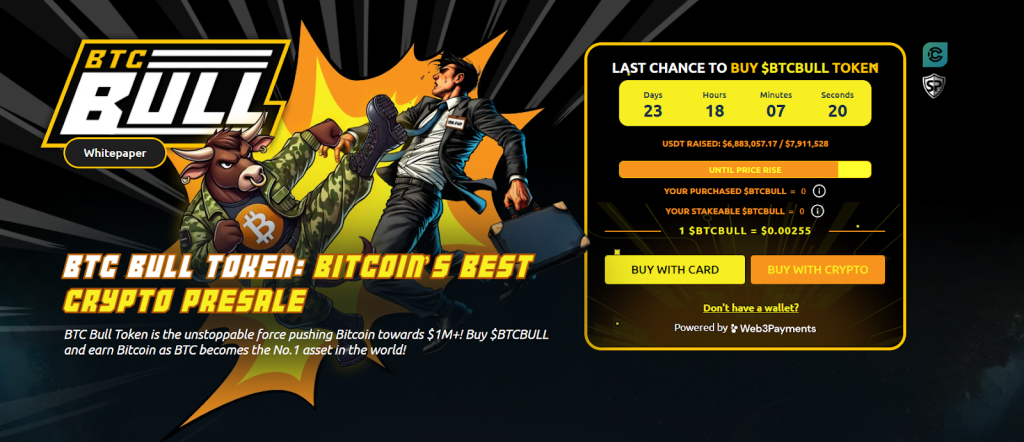The height and width of the screenshot is (442, 1024).
Task: Click the SolidProof shield badge icon
Action: [935, 87]
